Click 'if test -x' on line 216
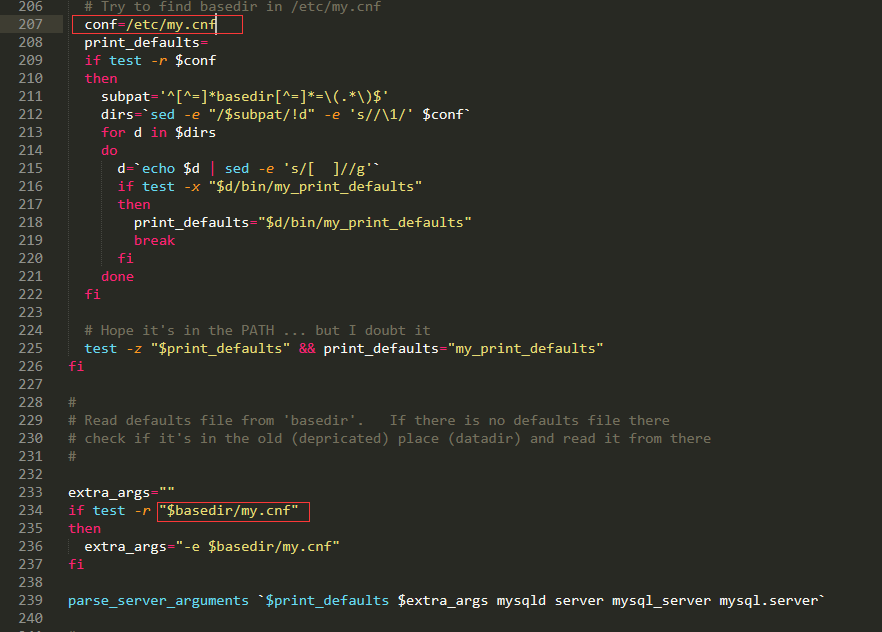Viewport: 882px width, 632px height. pos(269,187)
